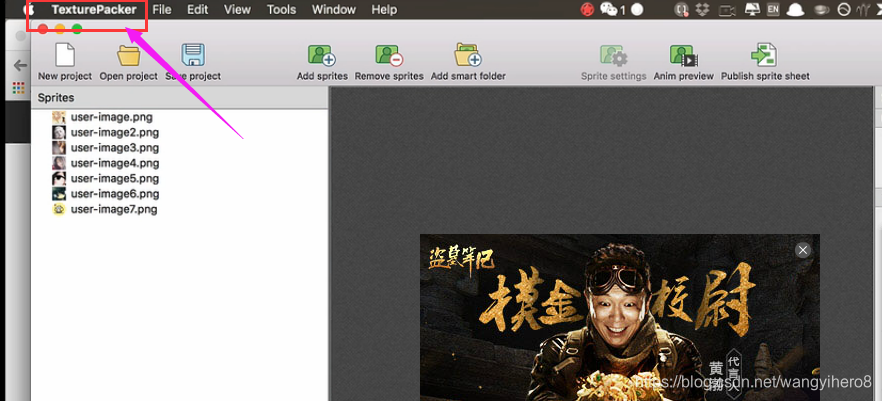The width and height of the screenshot is (882, 401).
Task: Click the New project toolbar icon
Action: click(65, 55)
